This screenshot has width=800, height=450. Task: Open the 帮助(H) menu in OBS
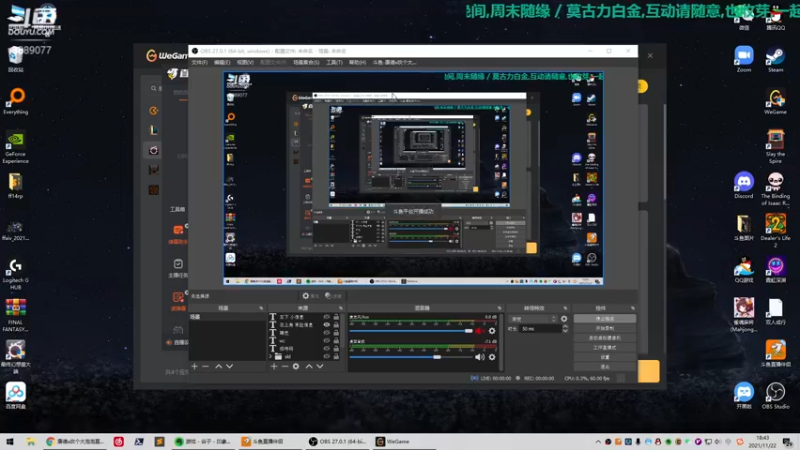pos(357,62)
